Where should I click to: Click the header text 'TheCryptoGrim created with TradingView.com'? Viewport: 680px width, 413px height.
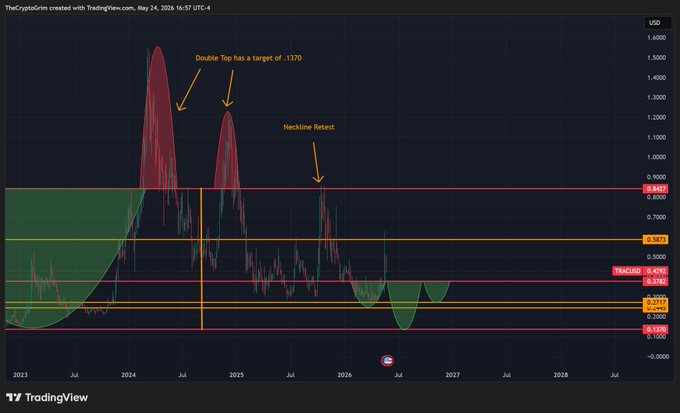(x=69, y=8)
